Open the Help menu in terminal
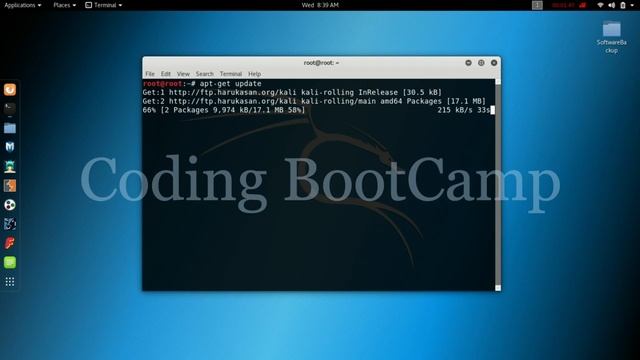The image size is (640, 360). (254, 74)
